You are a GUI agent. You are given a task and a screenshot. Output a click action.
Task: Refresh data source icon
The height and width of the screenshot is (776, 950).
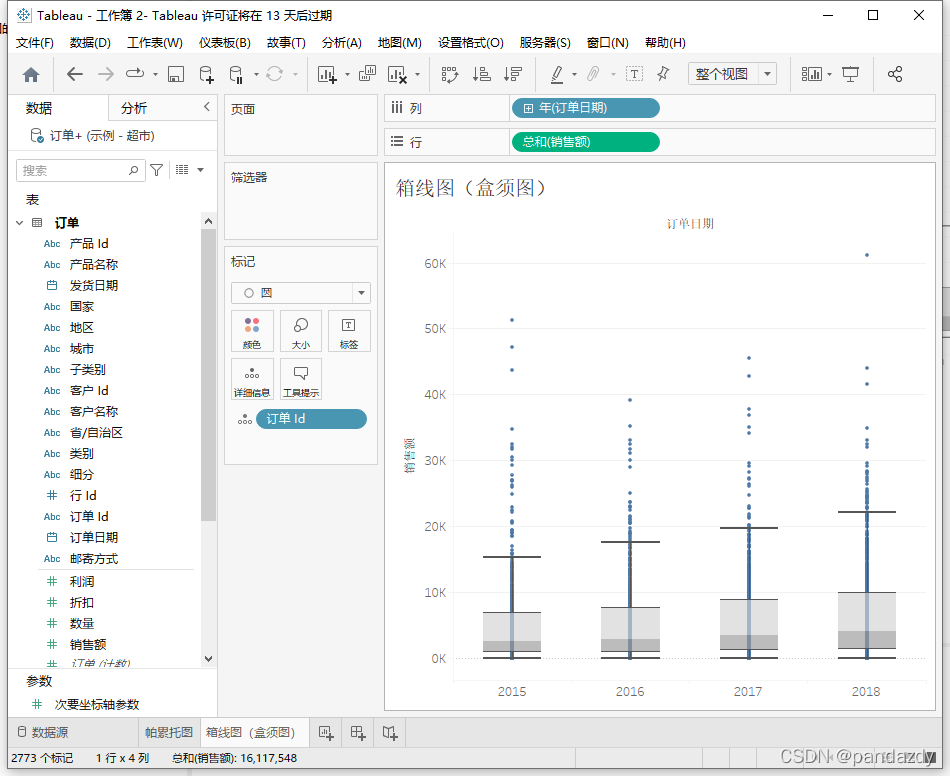pyautogui.click(x=274, y=75)
